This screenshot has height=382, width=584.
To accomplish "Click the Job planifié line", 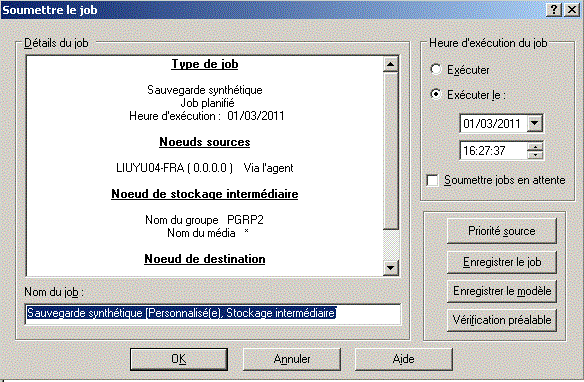I will tap(207, 103).
